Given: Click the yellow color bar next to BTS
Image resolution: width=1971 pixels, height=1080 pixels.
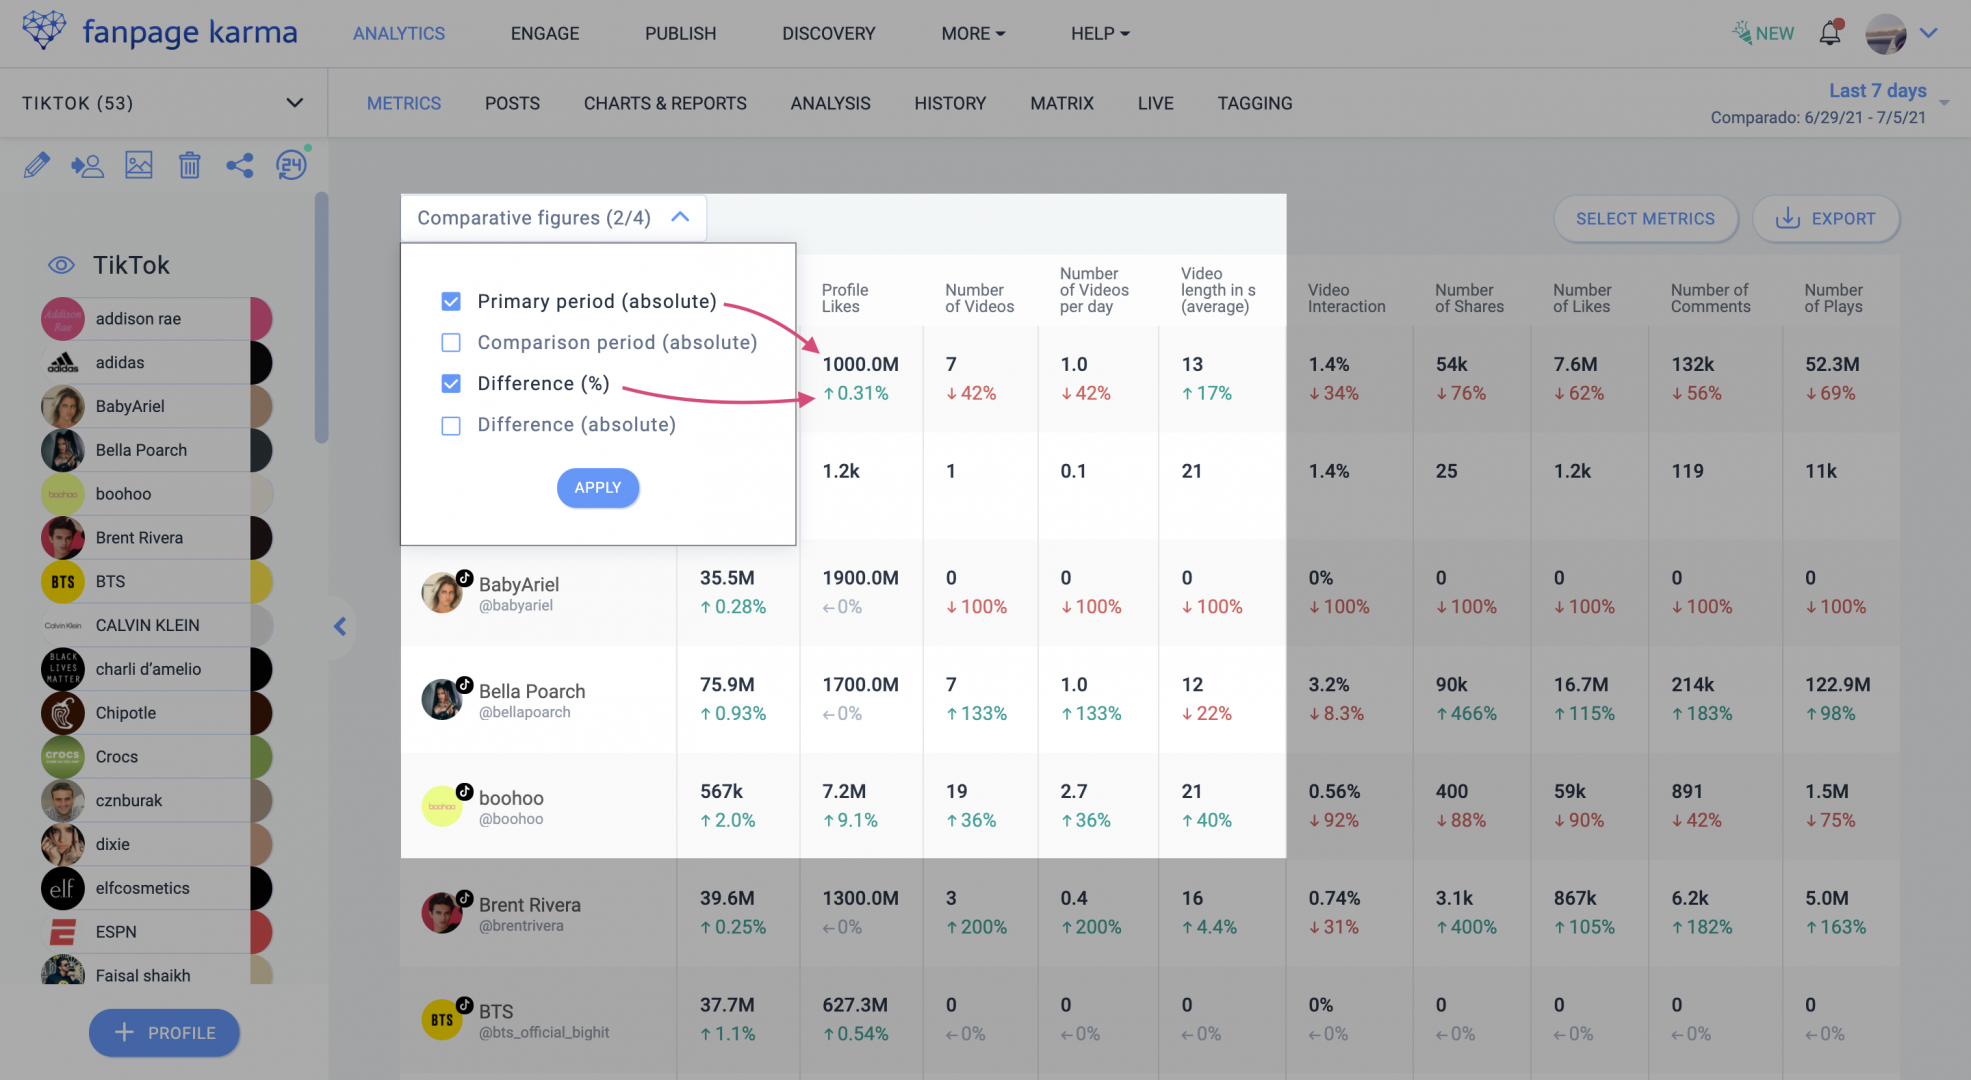Looking at the screenshot, I should pyautogui.click(x=262, y=581).
